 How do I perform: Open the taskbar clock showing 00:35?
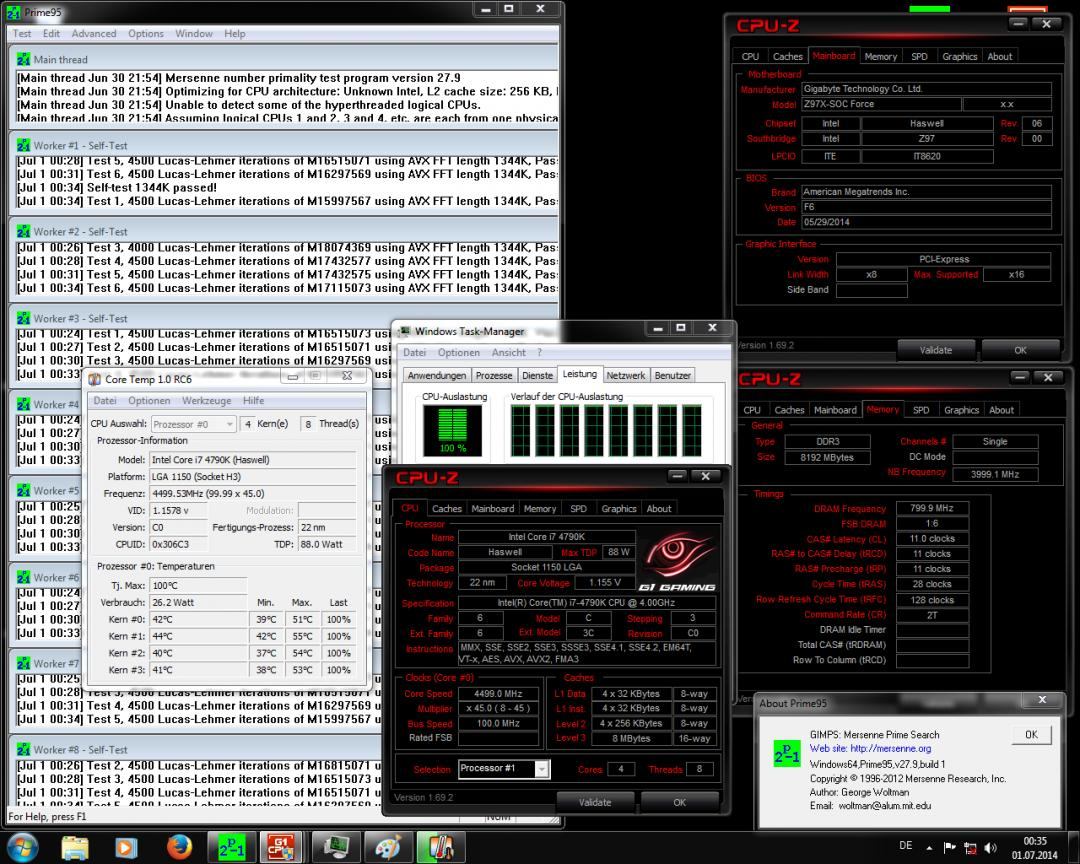coord(1035,848)
